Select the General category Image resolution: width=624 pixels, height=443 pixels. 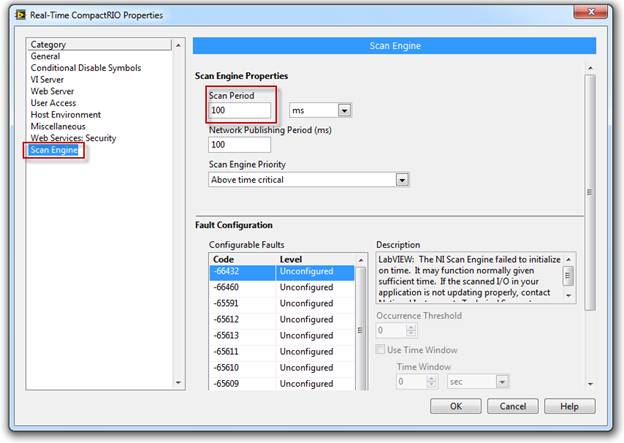[45, 57]
